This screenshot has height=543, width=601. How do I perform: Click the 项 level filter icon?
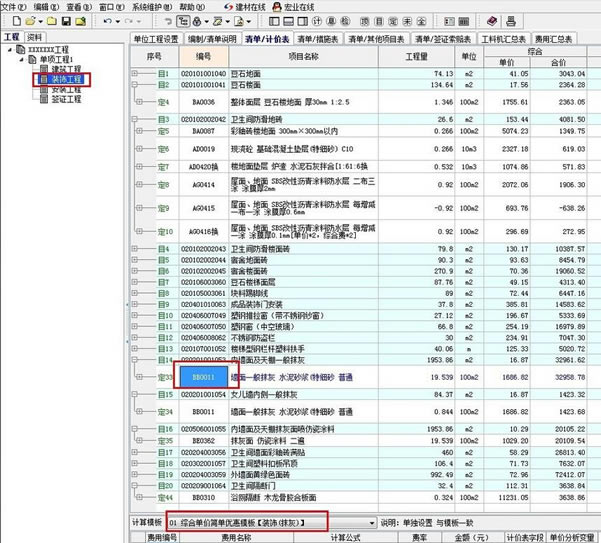pos(365,21)
